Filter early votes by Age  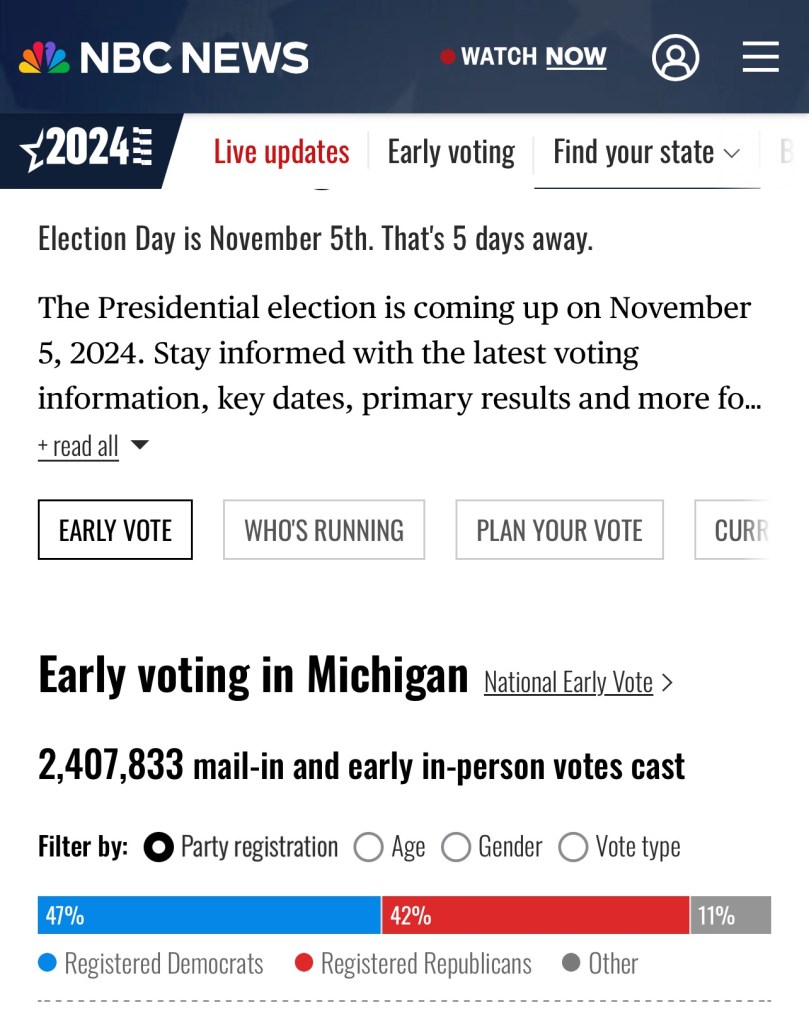(369, 847)
